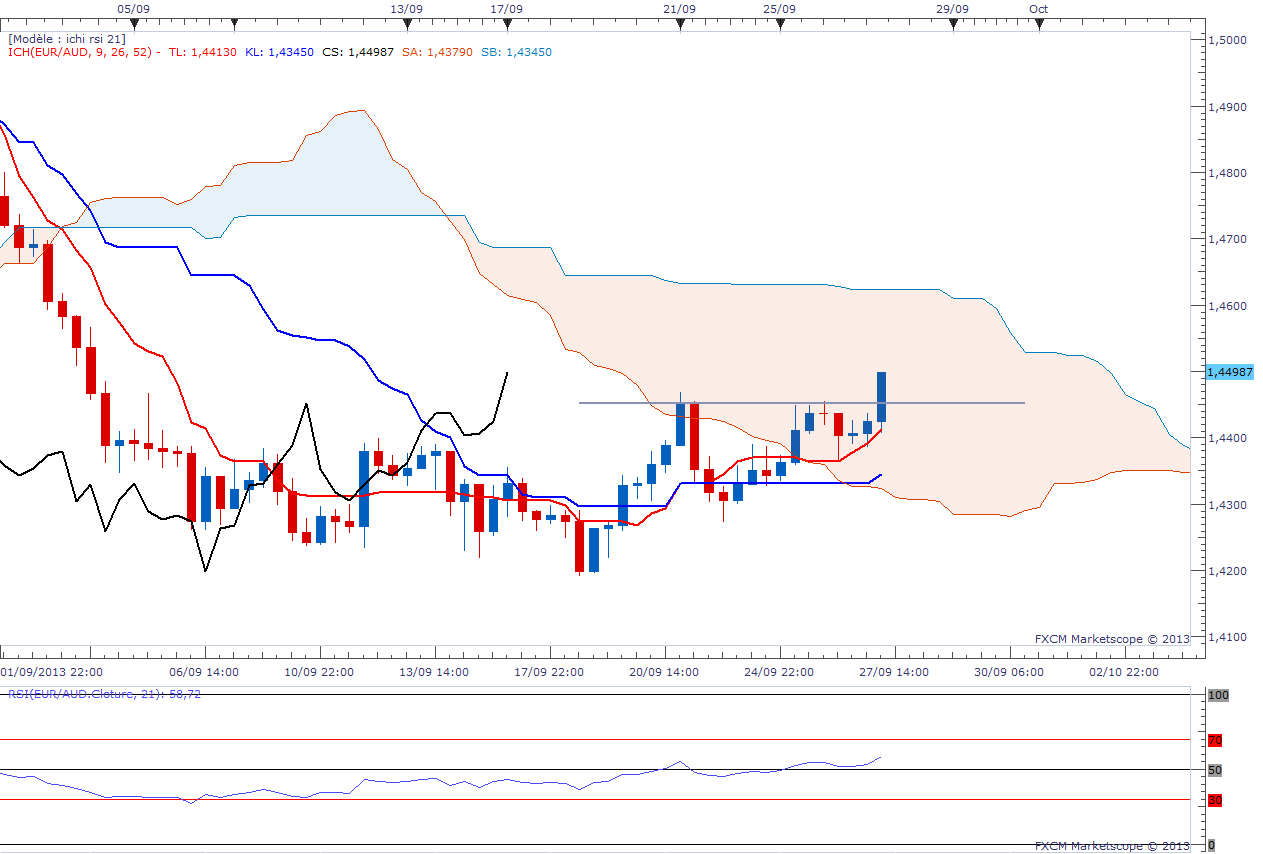Click the TL: 1,44130 legend value
Screen dimensions: 1263x854
[203, 52]
